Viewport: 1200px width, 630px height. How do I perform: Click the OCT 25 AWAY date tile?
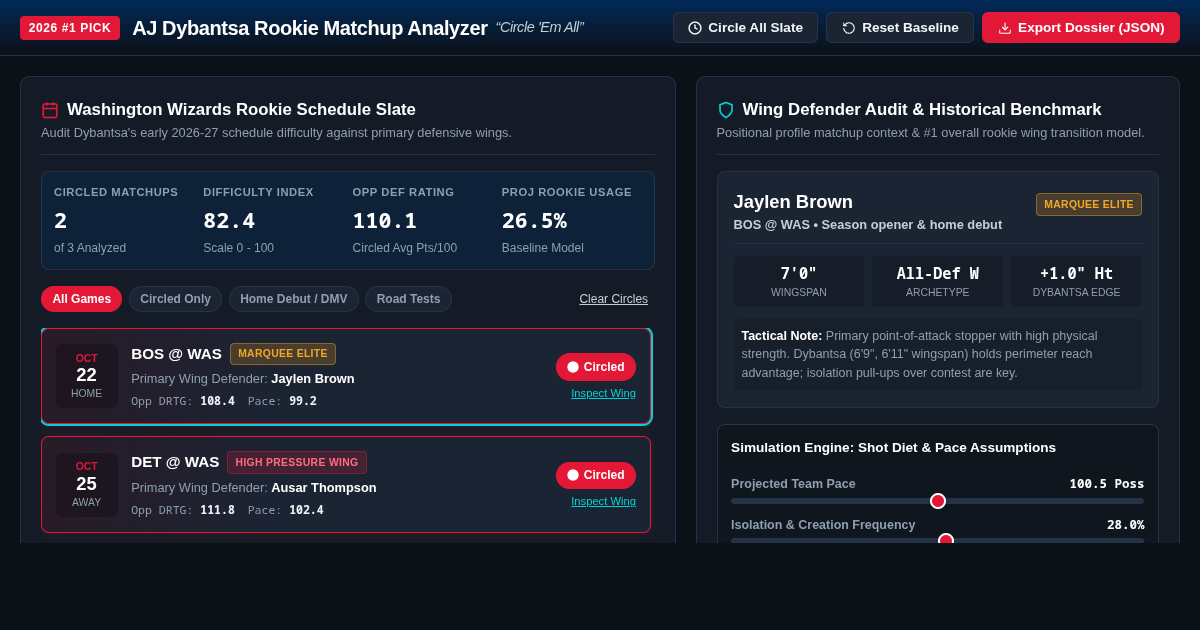[x=87, y=485]
